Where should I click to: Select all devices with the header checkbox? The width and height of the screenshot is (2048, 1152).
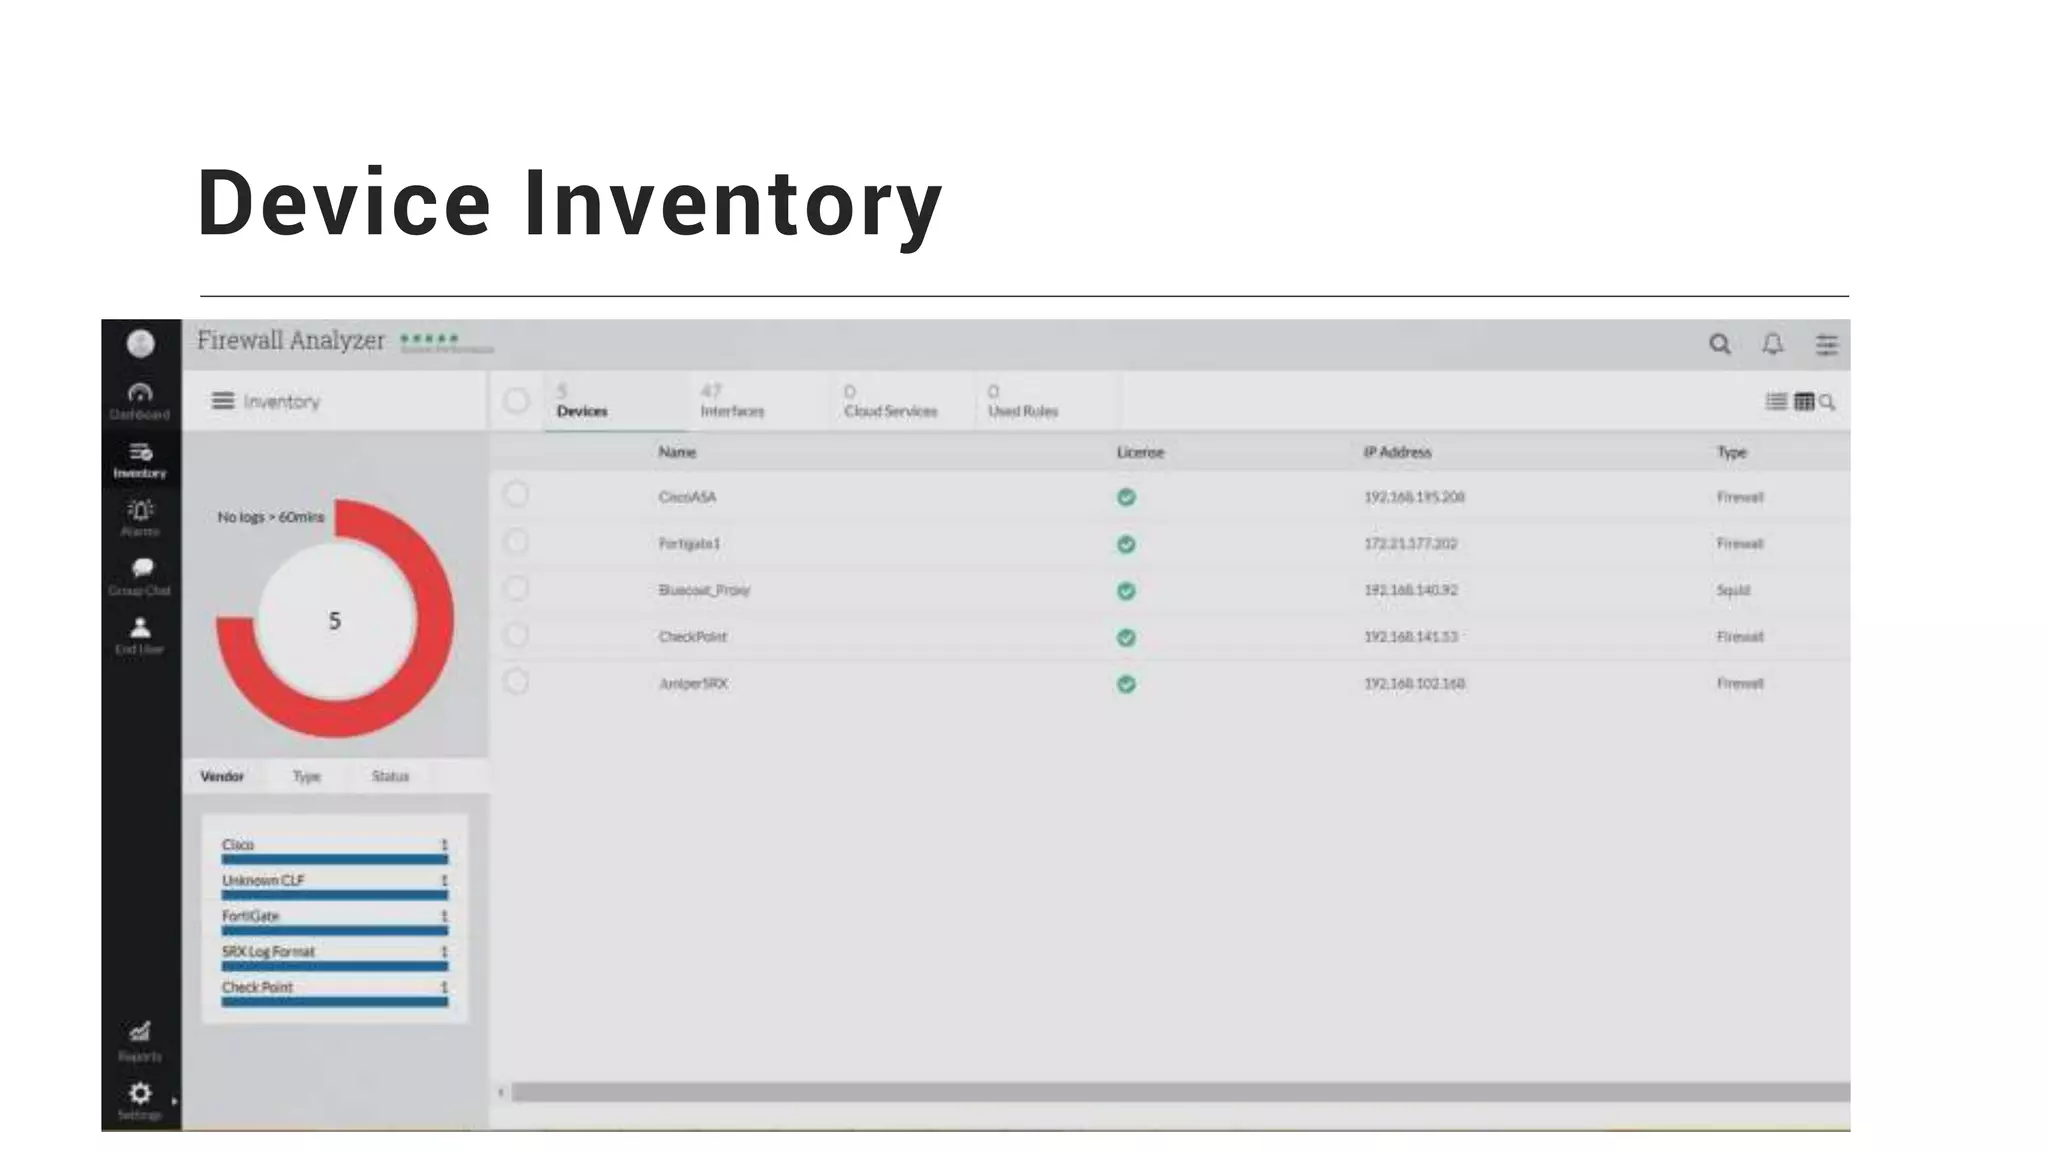click(516, 401)
